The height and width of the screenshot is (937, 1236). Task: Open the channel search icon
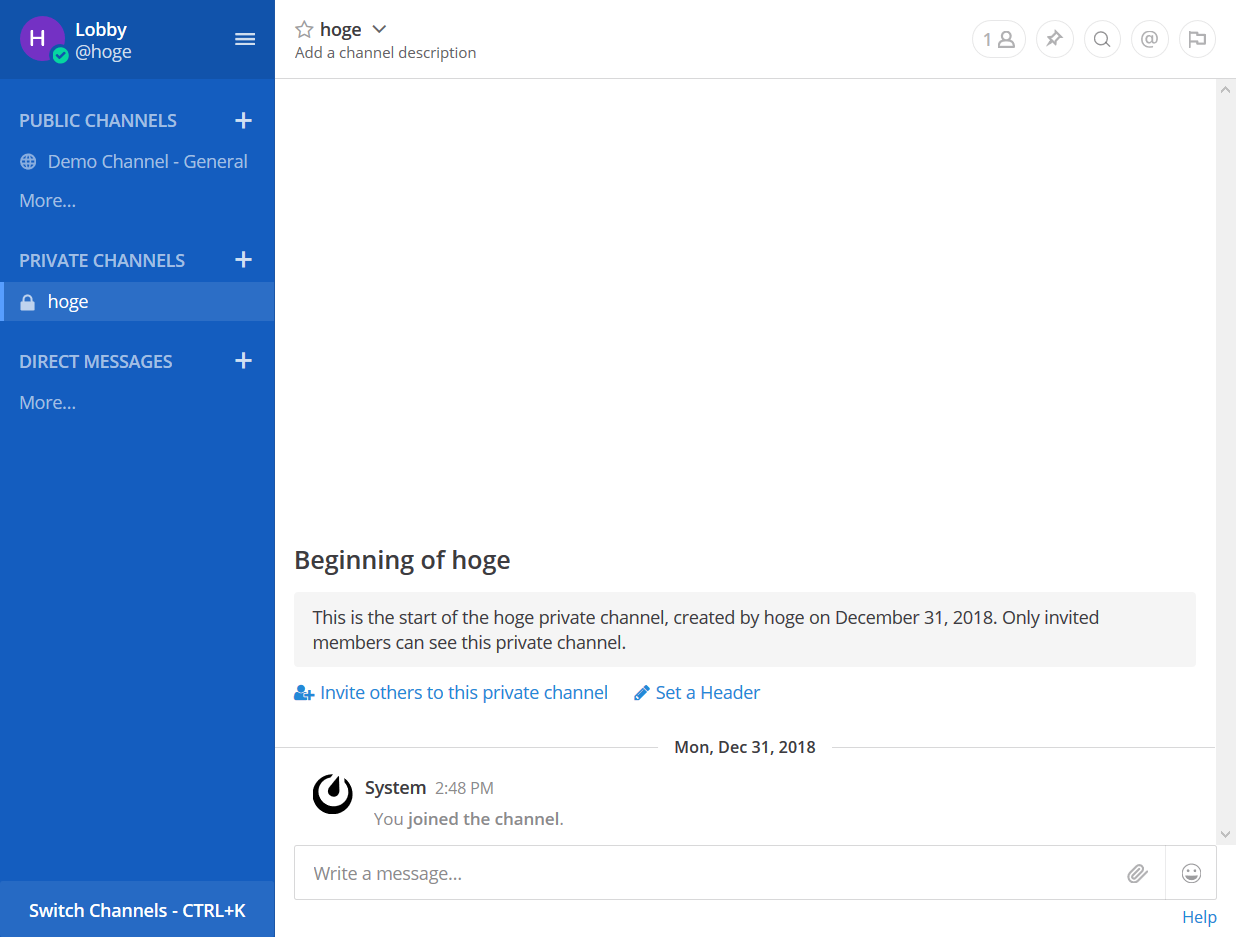(x=1102, y=39)
